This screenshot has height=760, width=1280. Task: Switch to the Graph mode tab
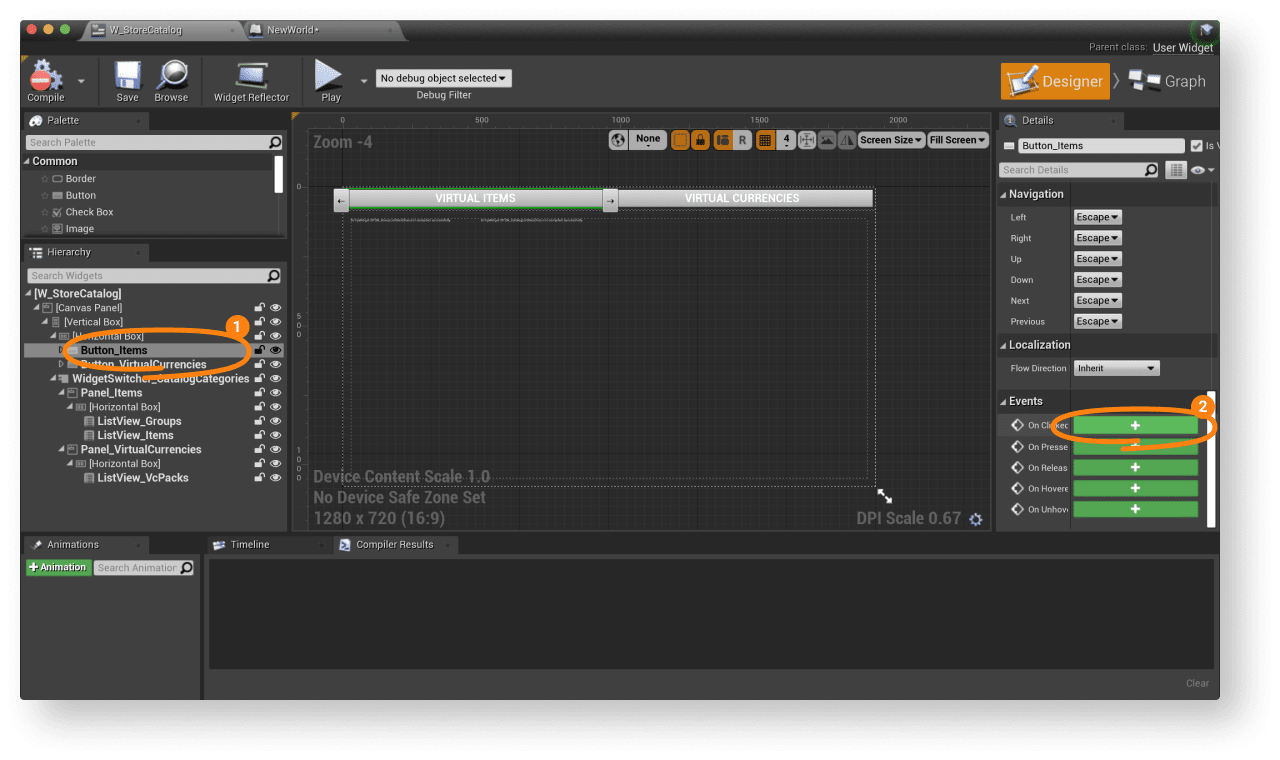click(1167, 81)
